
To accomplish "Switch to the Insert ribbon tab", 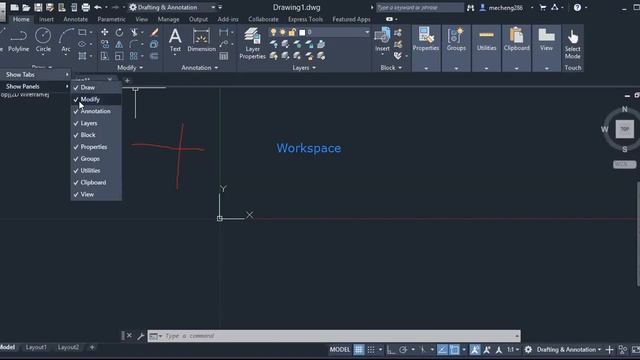I will point(46,19).
